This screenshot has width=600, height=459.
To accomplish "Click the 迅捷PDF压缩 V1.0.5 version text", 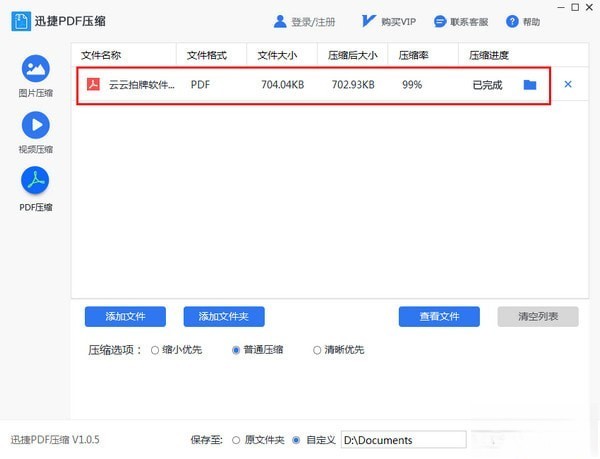I will click(x=55, y=440).
